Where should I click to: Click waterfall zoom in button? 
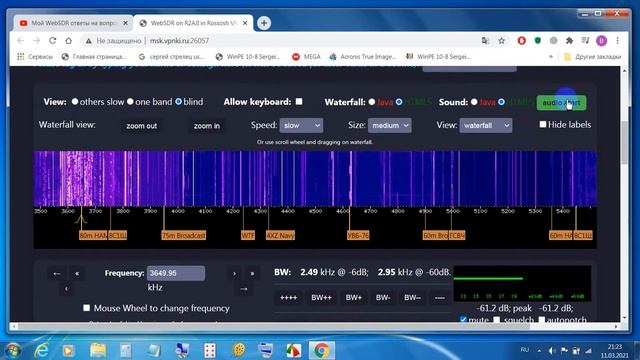[x=207, y=126]
